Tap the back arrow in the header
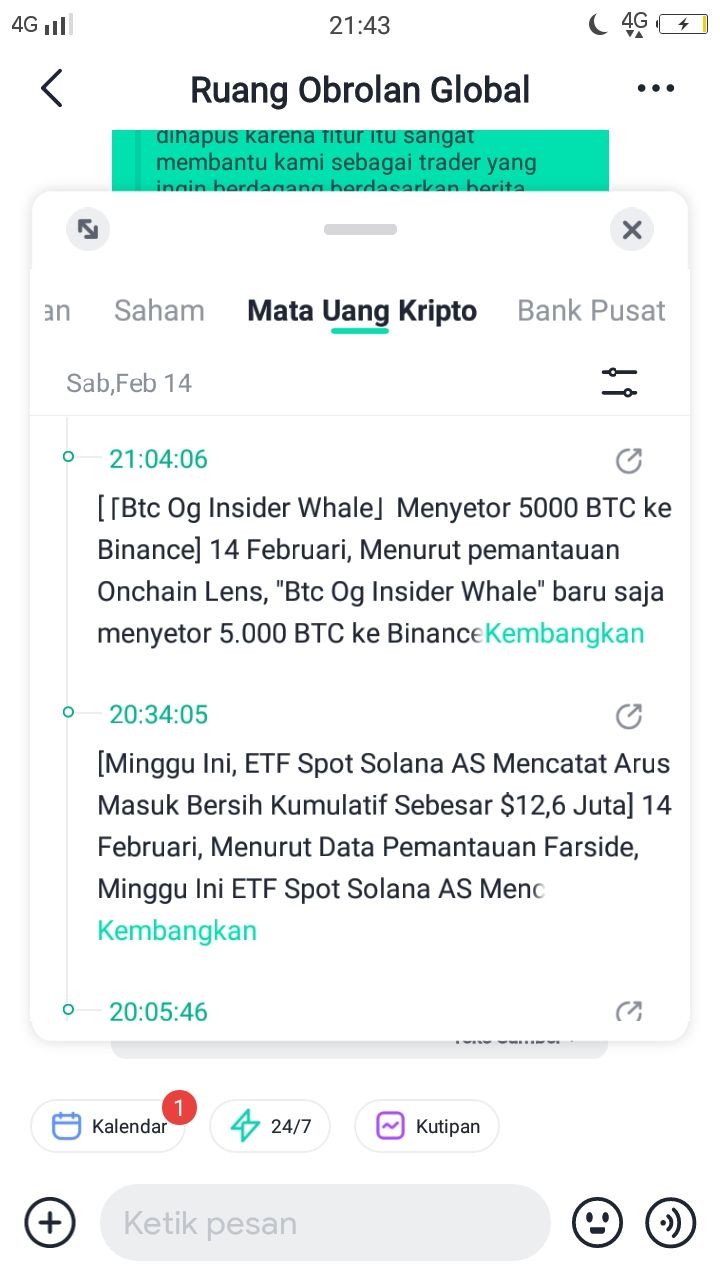This screenshot has height=1280, width=720. pos(52,89)
